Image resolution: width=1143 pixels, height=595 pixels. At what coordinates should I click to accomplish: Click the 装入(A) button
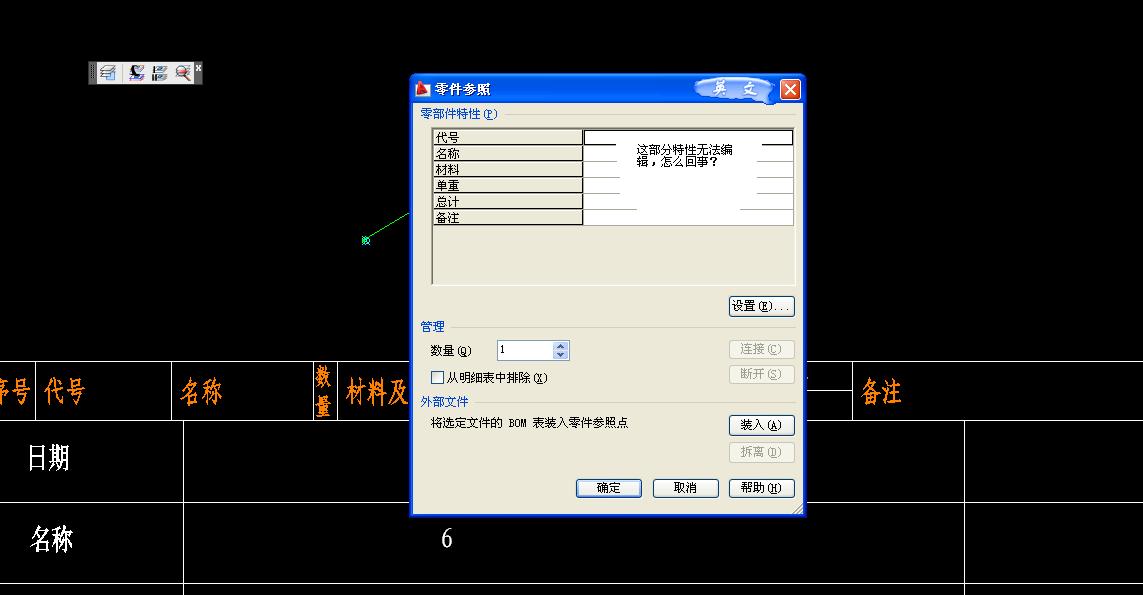point(762,425)
